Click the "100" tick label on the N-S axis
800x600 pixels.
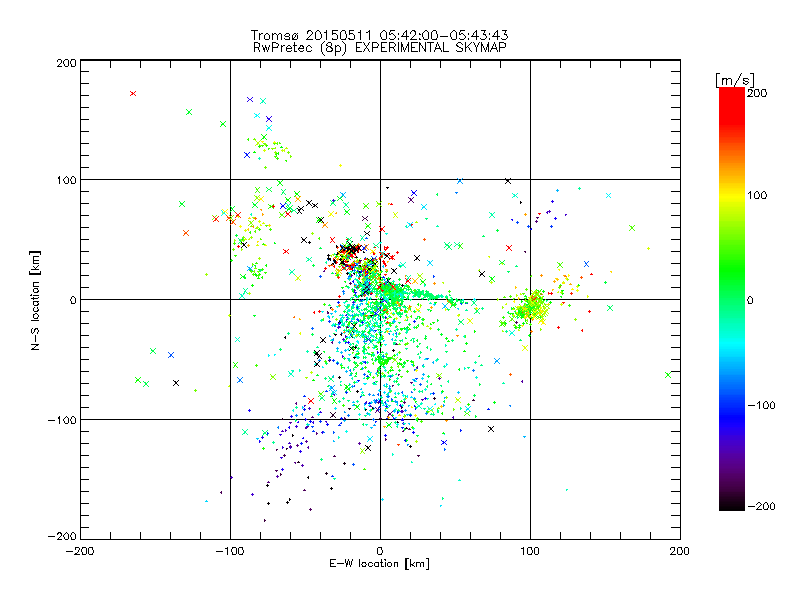(x=66, y=180)
